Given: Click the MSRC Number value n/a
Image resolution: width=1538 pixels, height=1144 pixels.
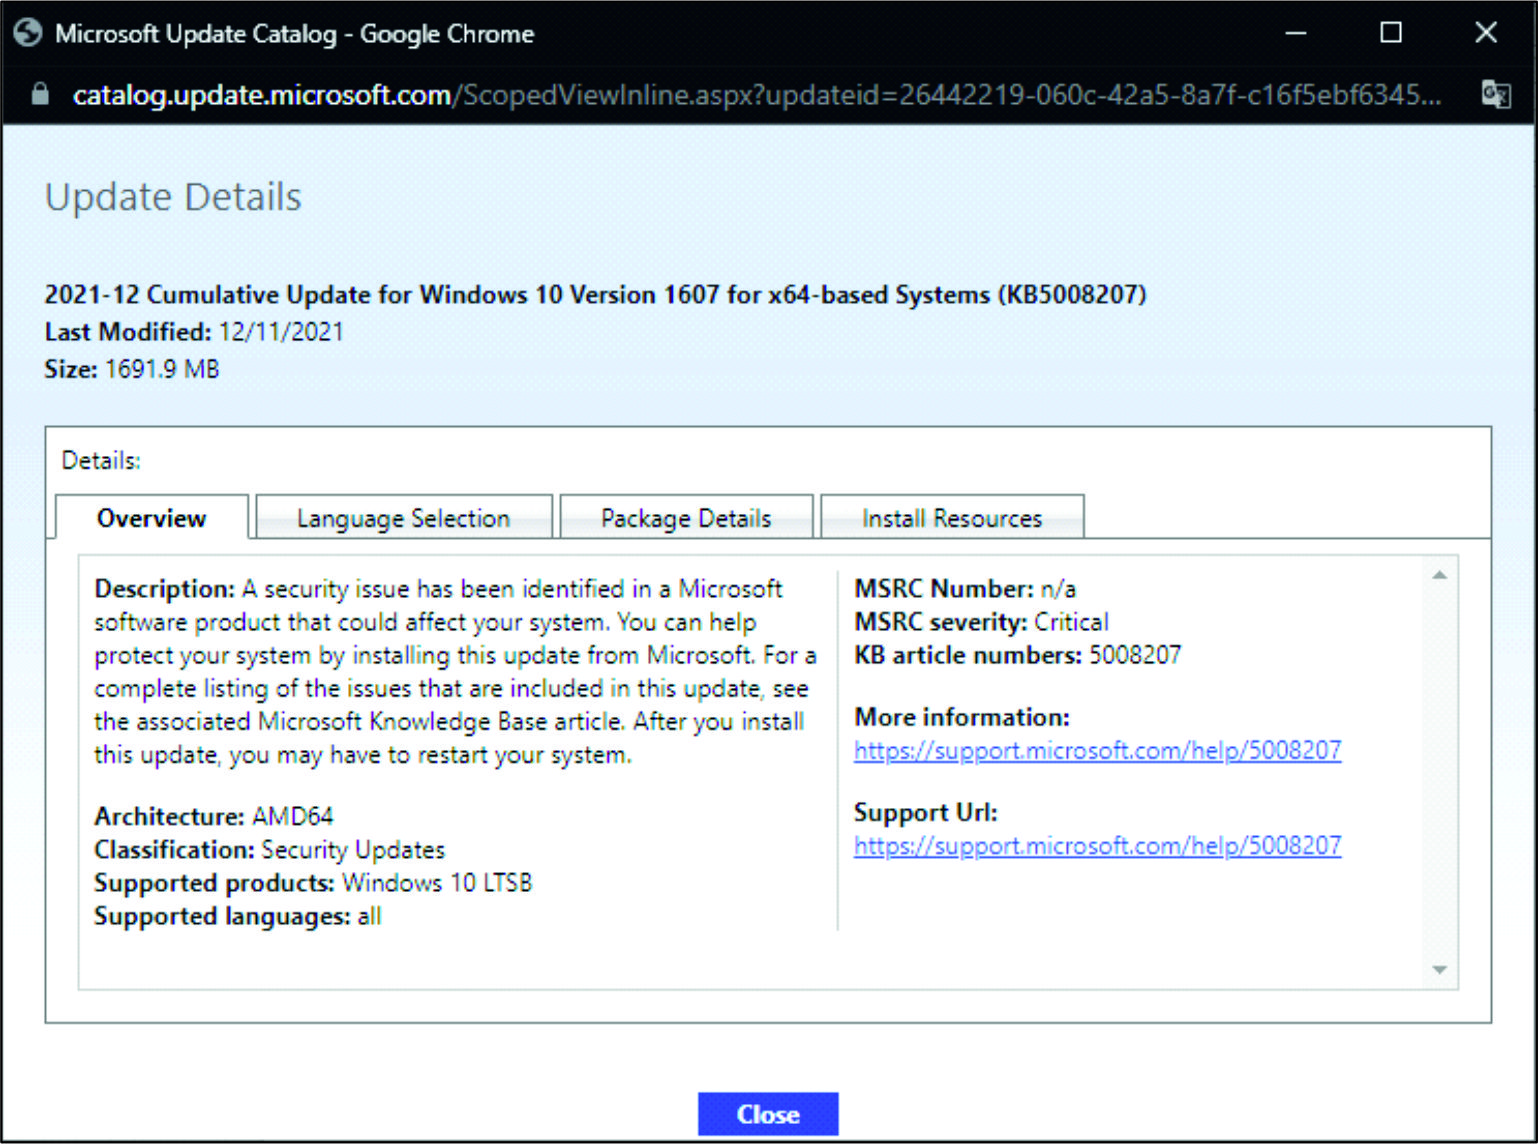Looking at the screenshot, I should [1058, 588].
